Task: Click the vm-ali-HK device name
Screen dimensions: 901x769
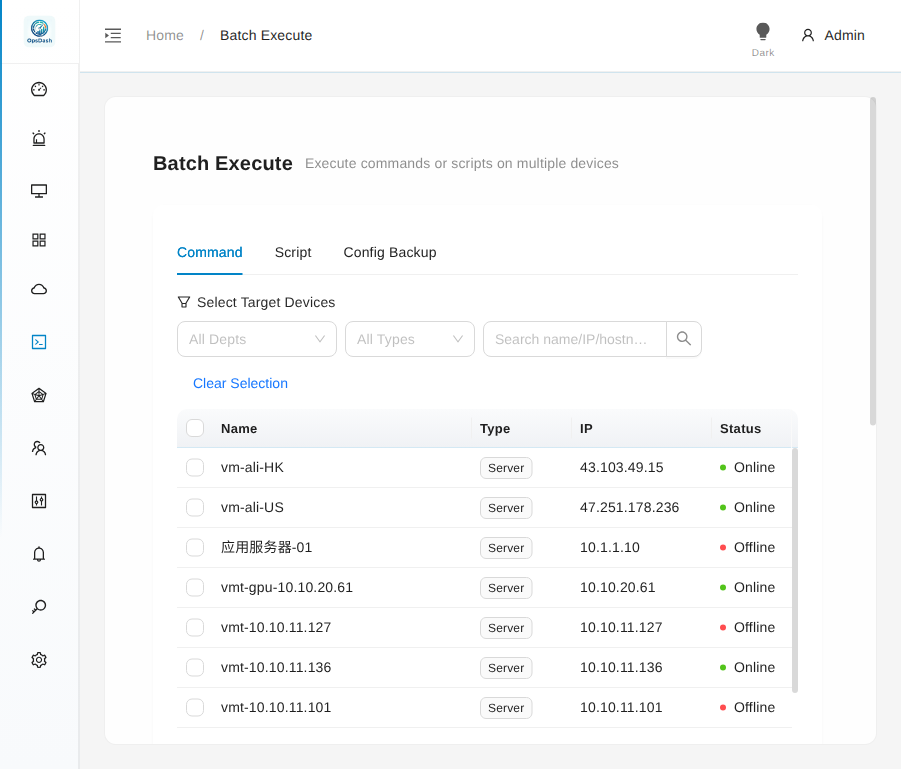Action: (252, 467)
